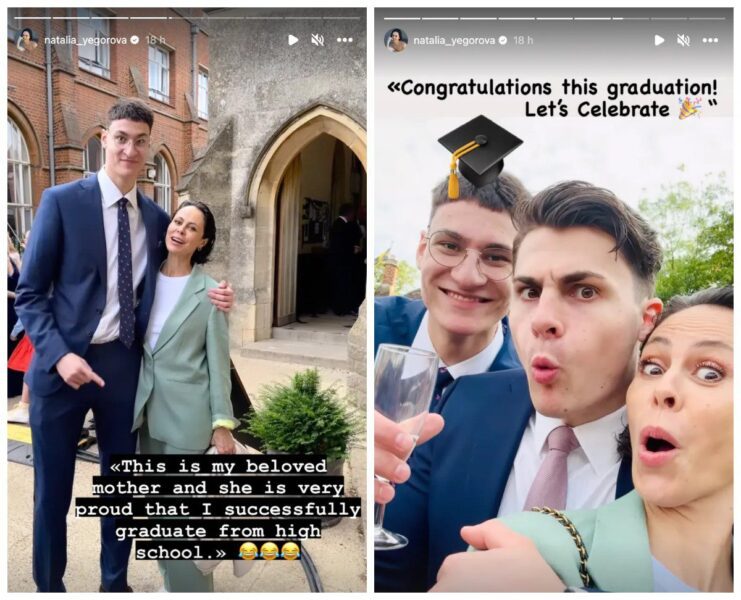Tap the laughing emojis in the left caption
Image resolution: width=741 pixels, height=600 pixels.
click(269, 550)
